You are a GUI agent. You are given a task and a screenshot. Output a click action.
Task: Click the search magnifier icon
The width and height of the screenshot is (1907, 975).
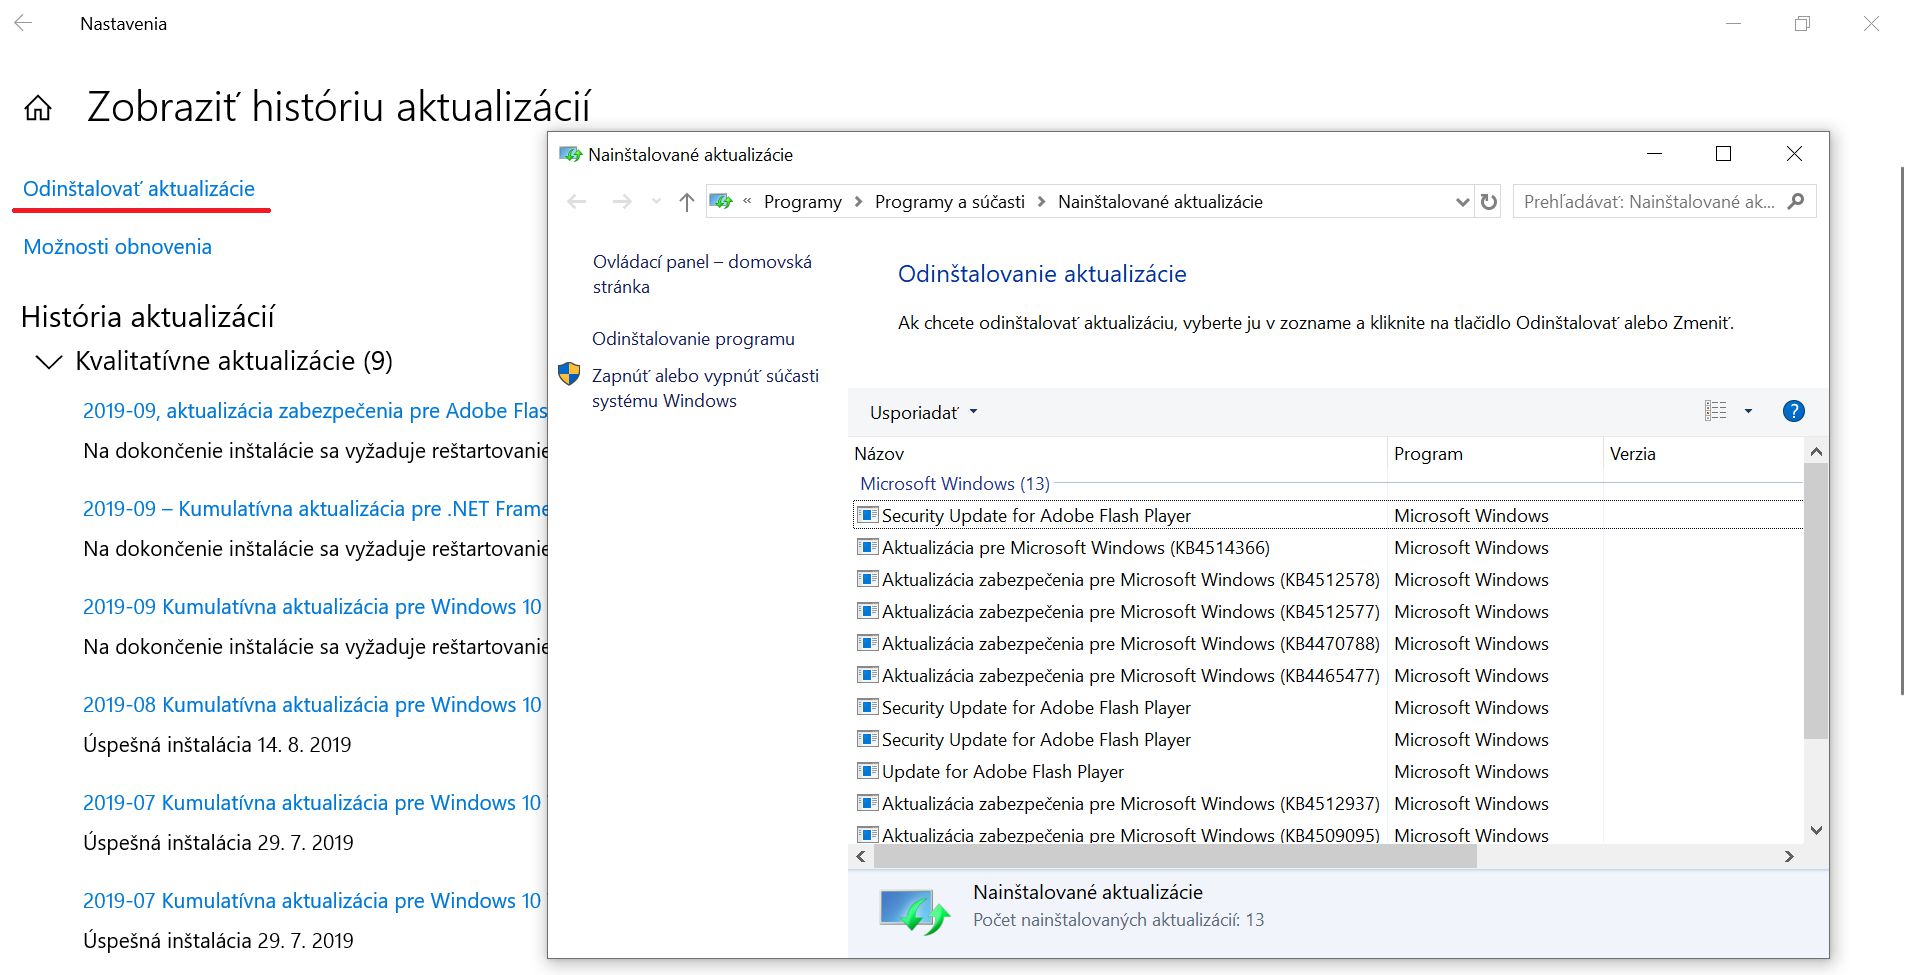tap(1796, 202)
